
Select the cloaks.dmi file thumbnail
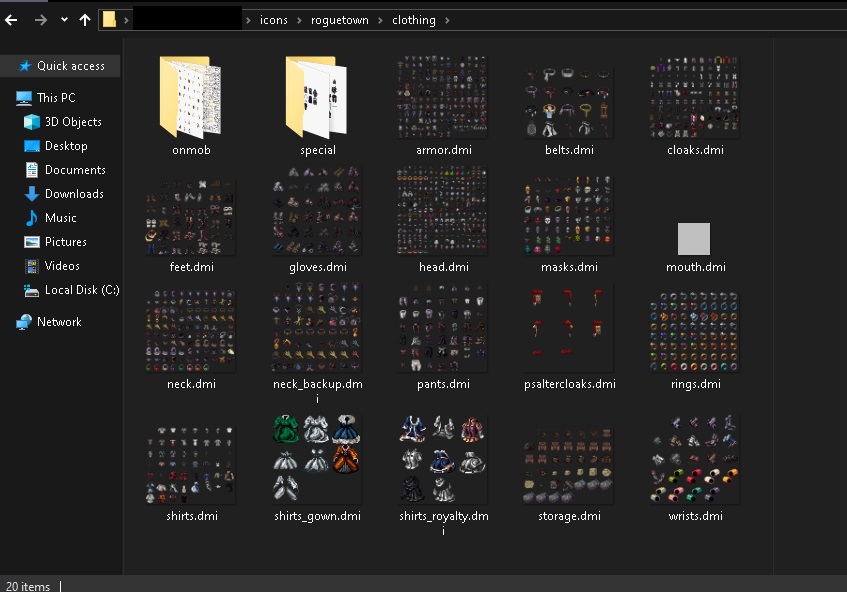tap(694, 97)
